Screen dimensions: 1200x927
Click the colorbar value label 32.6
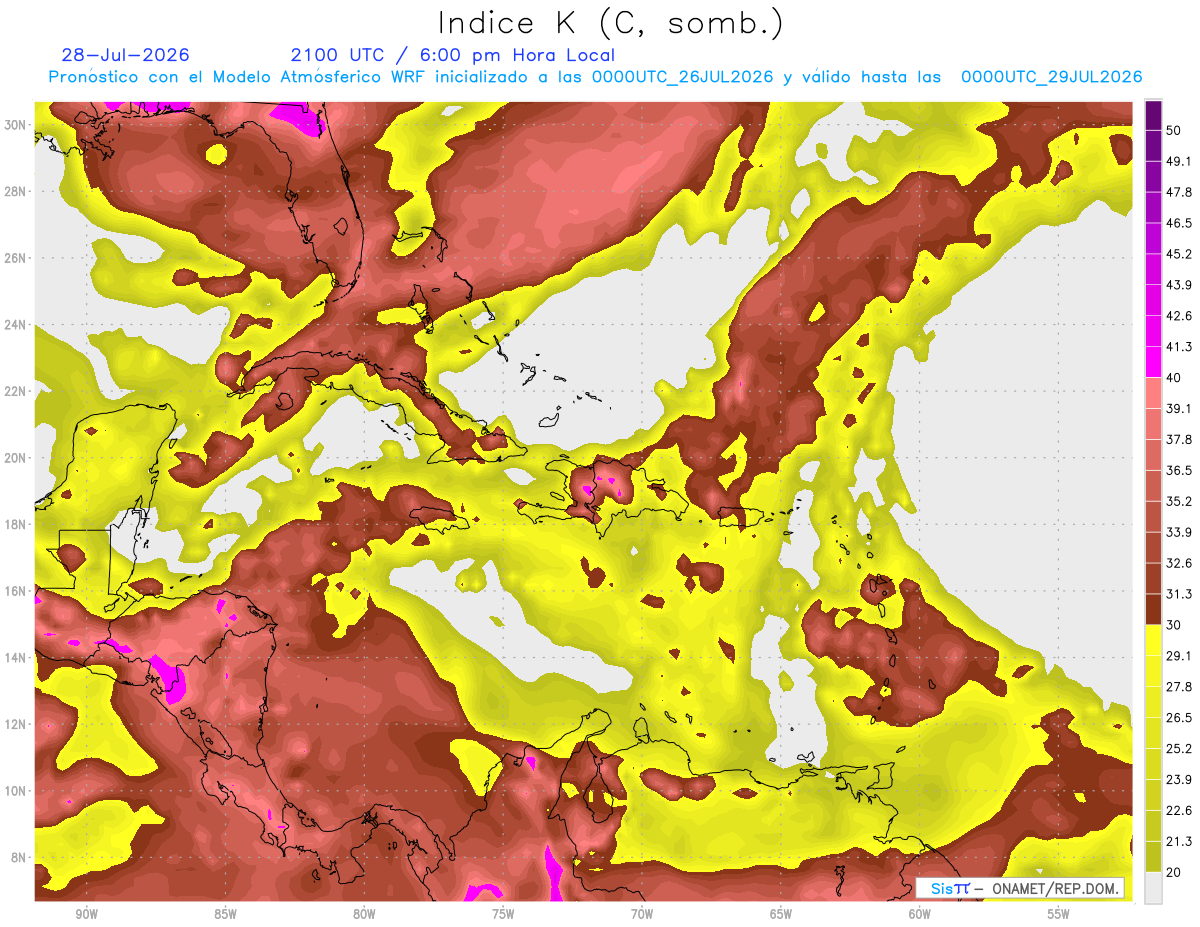(x=1179, y=563)
